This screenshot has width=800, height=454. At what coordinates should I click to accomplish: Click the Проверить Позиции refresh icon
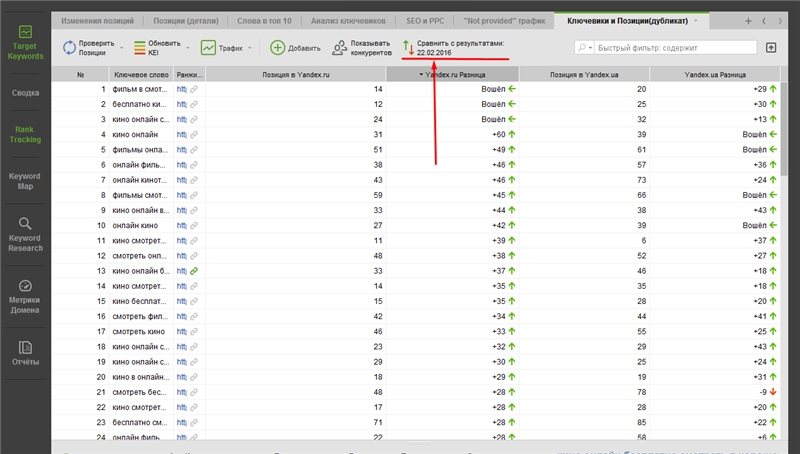pos(71,47)
